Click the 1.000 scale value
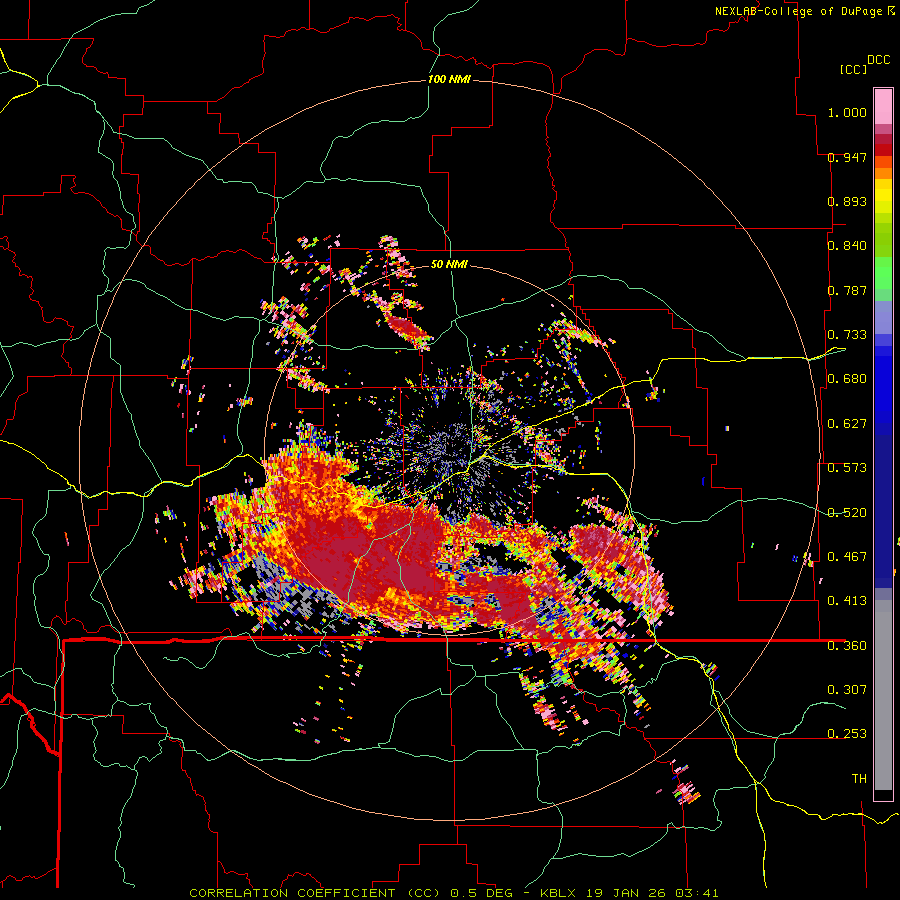This screenshot has height=900, width=900. tap(847, 112)
